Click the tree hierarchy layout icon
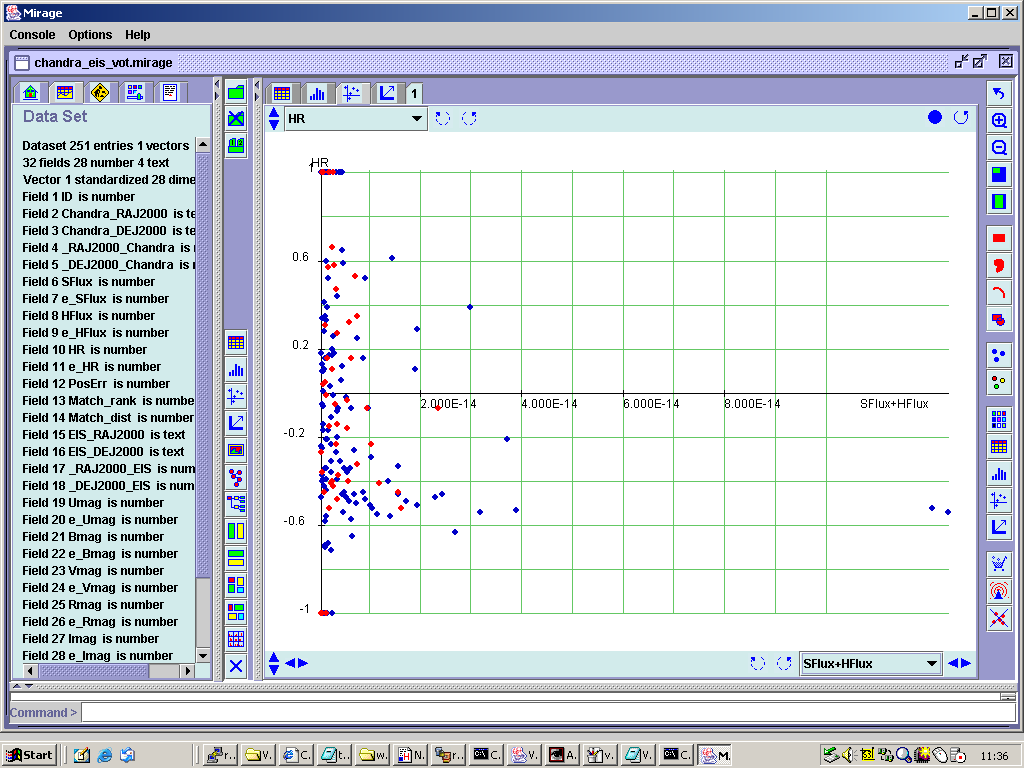 pos(236,503)
